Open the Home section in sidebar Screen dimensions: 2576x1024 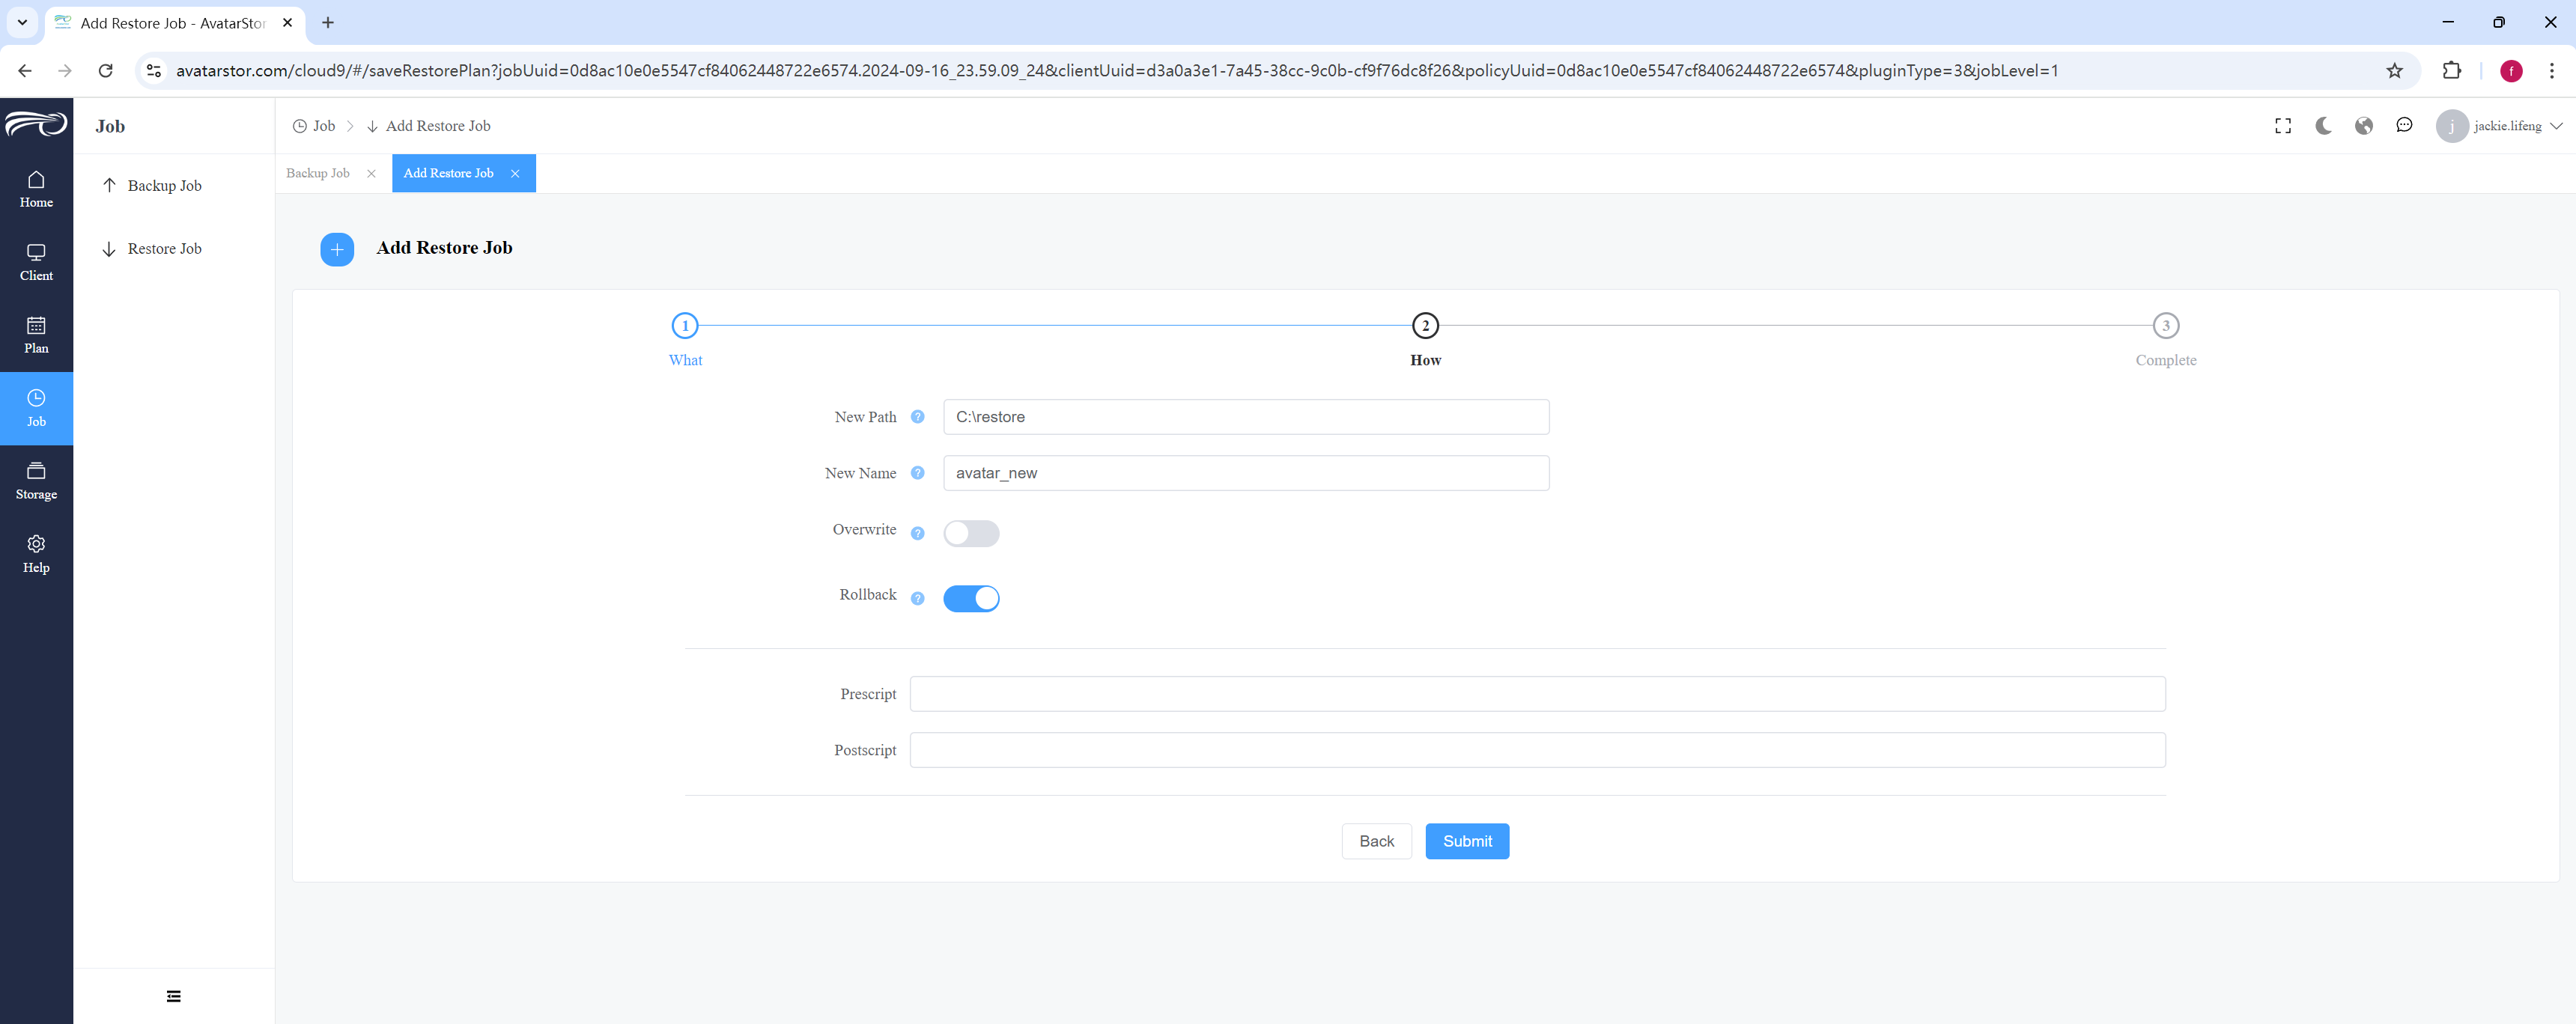[x=36, y=189]
